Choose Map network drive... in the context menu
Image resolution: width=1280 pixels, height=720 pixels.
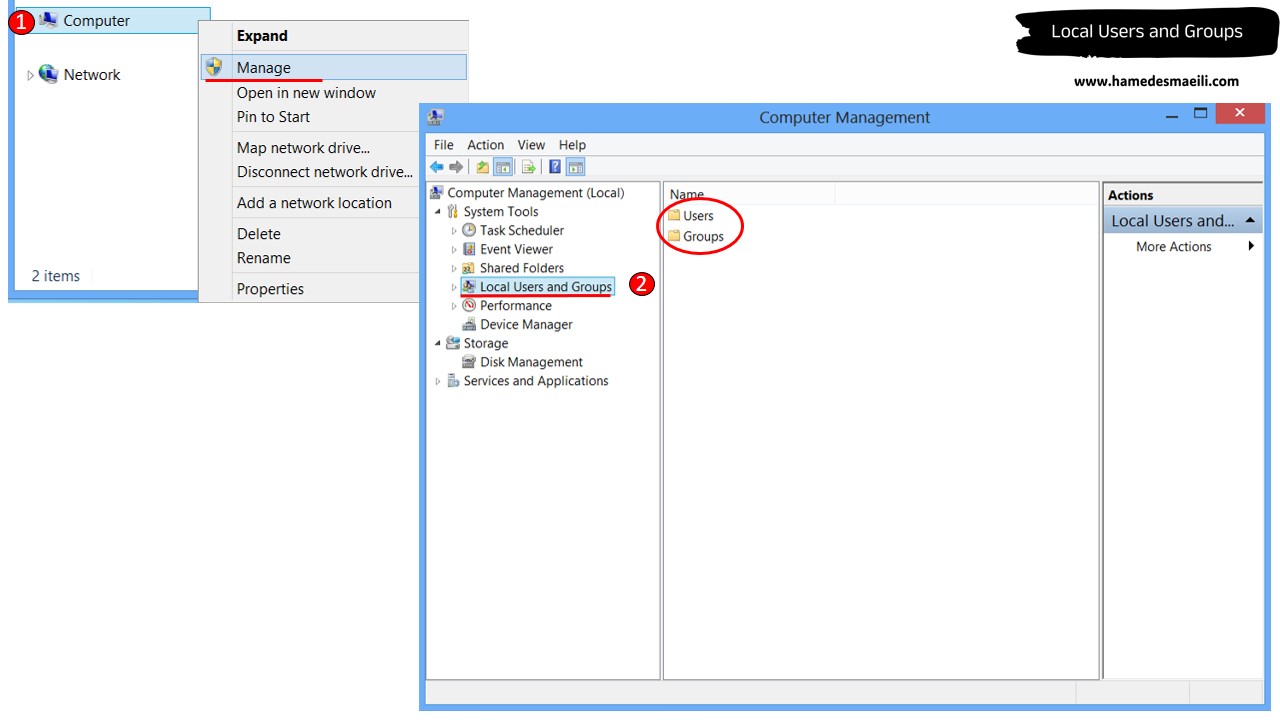tap(303, 148)
